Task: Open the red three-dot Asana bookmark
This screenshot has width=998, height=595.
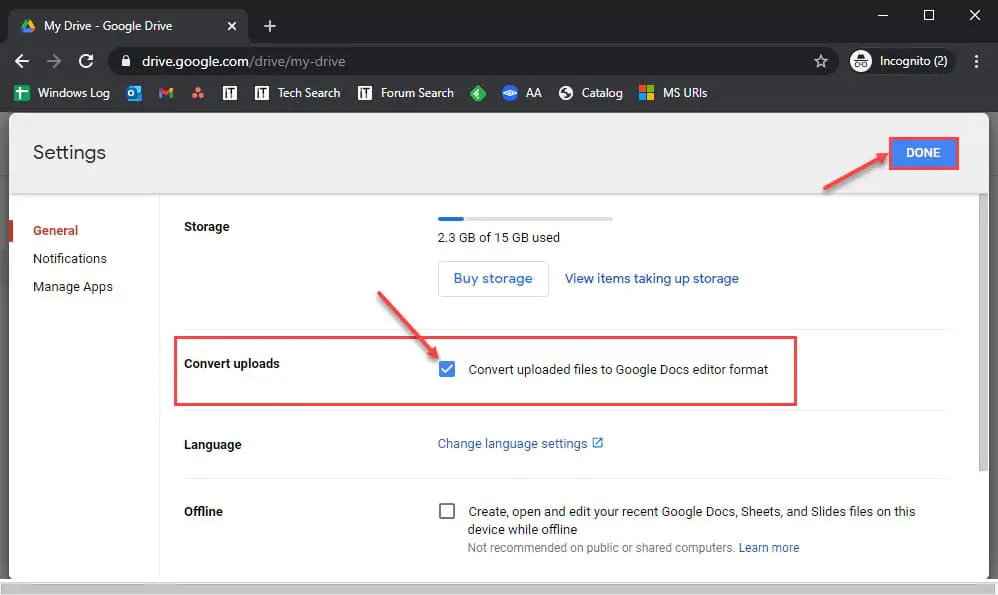Action: (198, 93)
